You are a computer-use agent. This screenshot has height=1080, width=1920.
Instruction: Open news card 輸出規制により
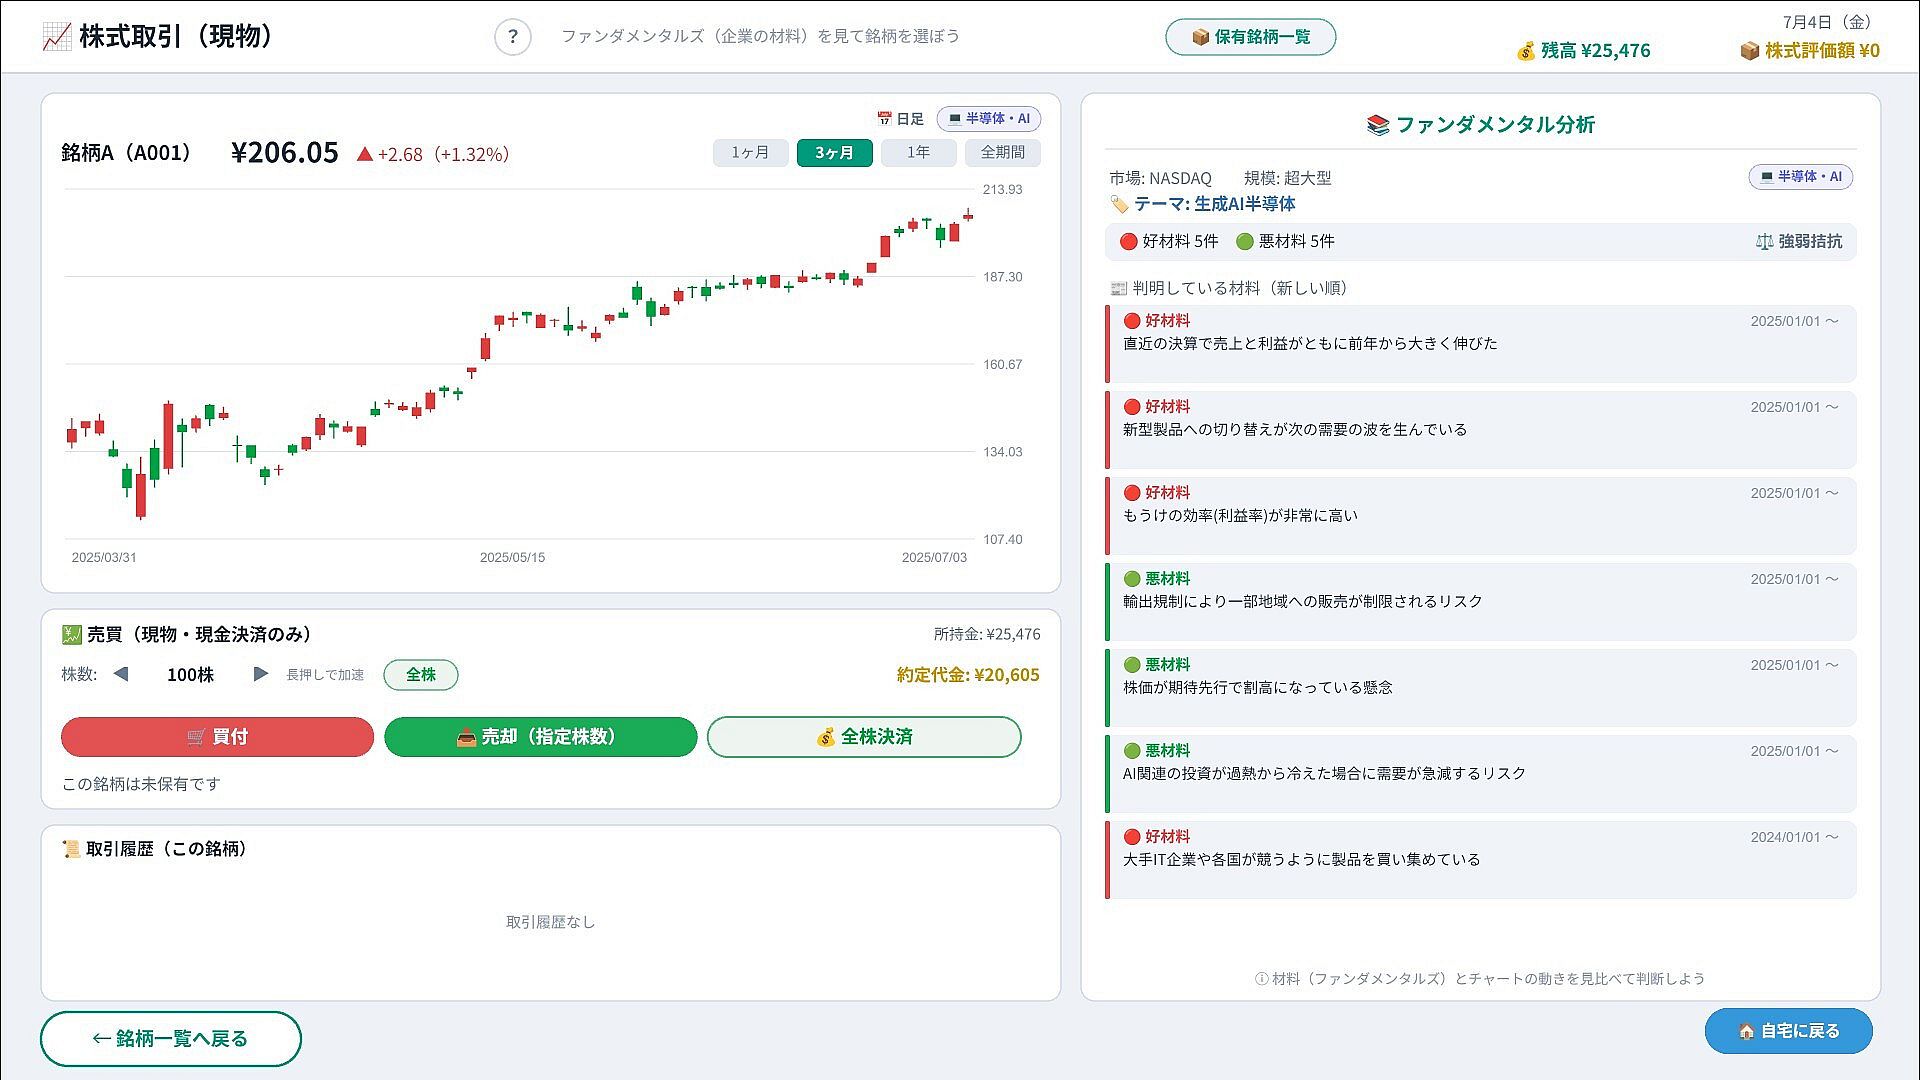(x=1481, y=602)
